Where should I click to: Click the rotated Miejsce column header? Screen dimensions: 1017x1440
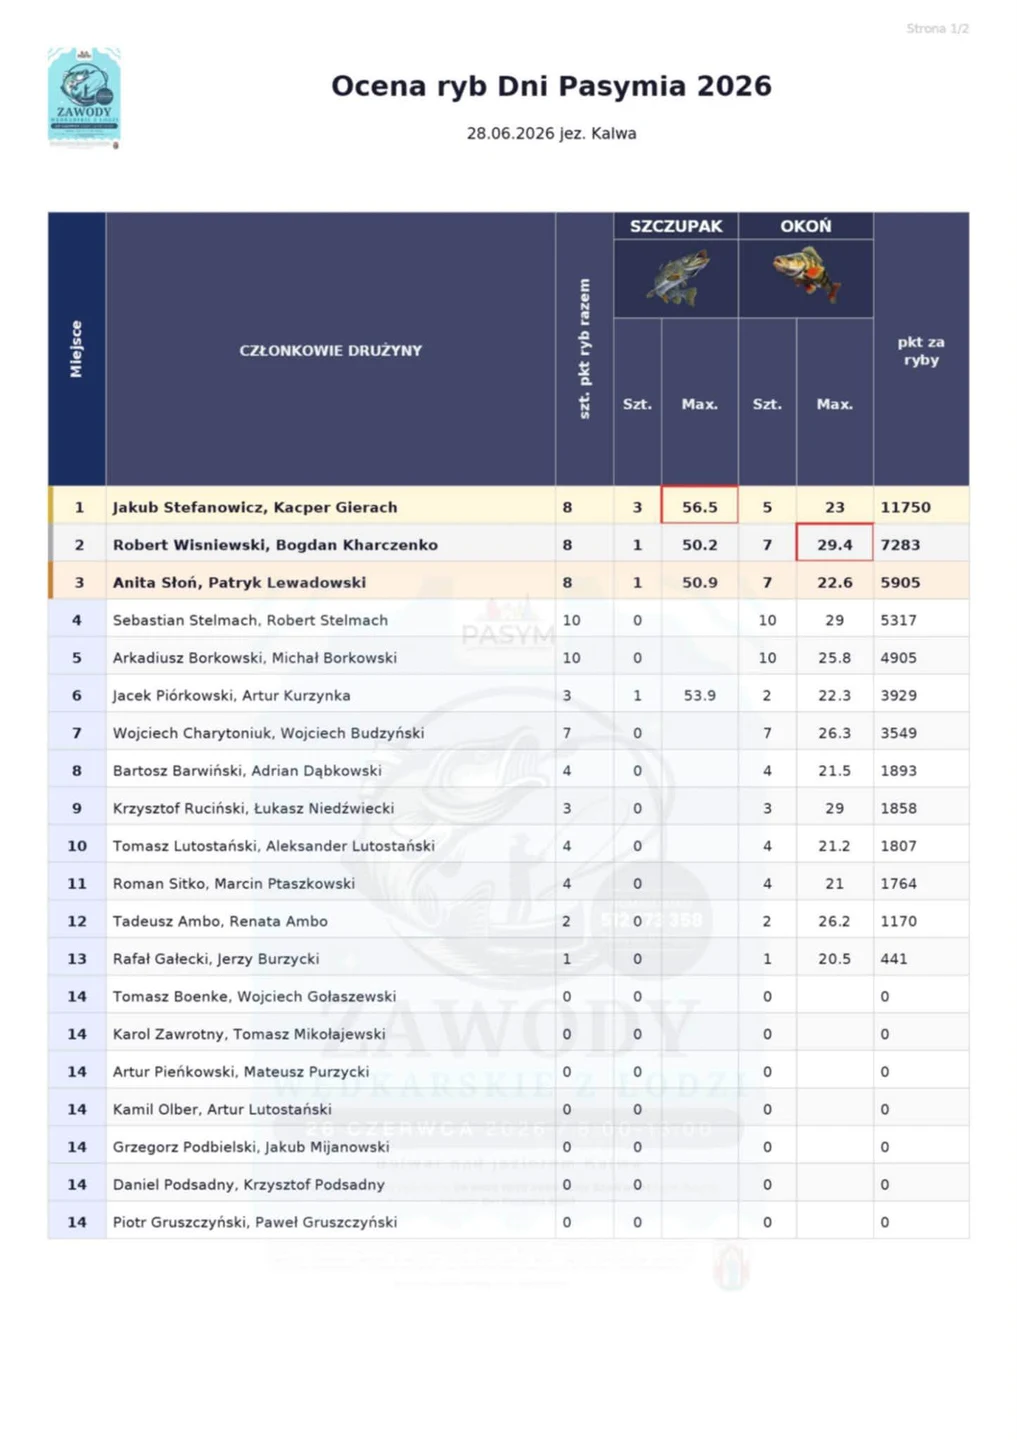click(77, 349)
